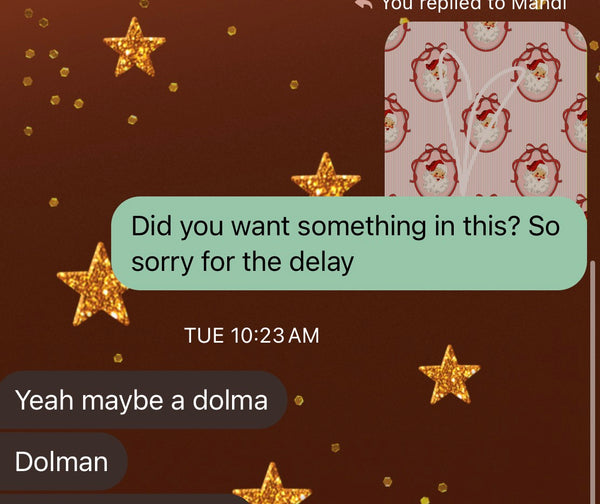Tap the reply arrow icon at top
Viewport: 600px width, 504px height.
(x=363, y=4)
